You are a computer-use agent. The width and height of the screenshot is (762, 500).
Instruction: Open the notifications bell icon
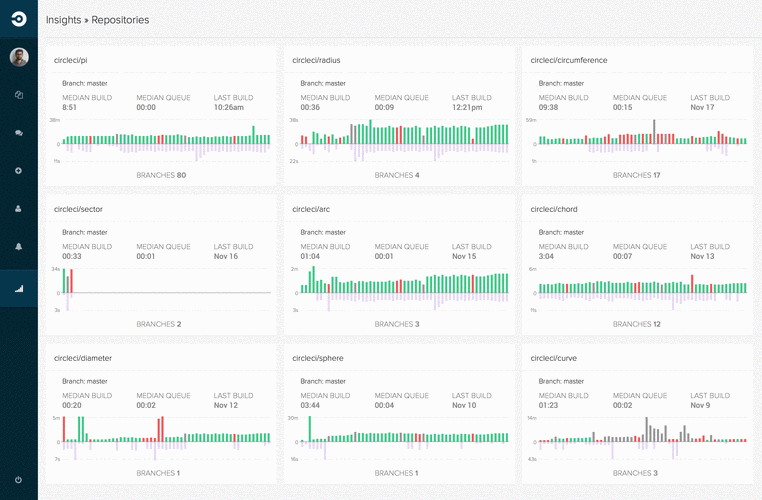pyautogui.click(x=19, y=246)
